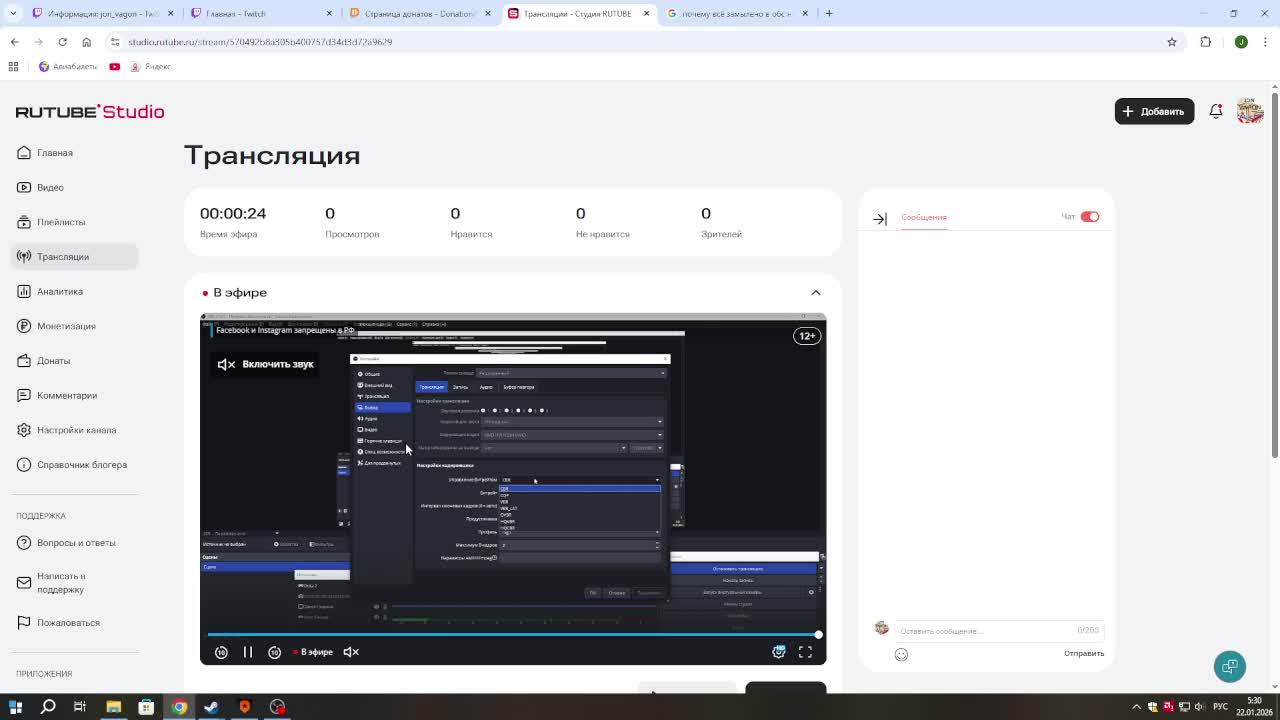Open the Яндекс bookmark

[x=150, y=67]
